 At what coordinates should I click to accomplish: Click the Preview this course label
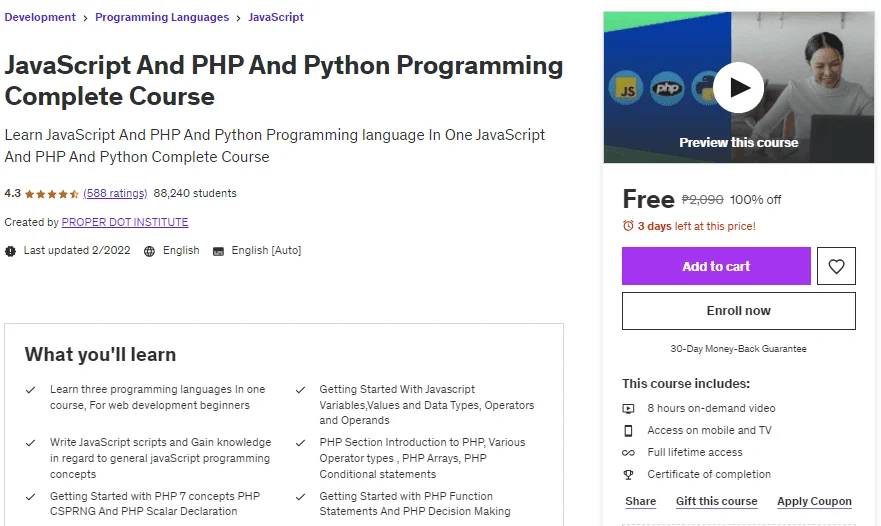(739, 143)
